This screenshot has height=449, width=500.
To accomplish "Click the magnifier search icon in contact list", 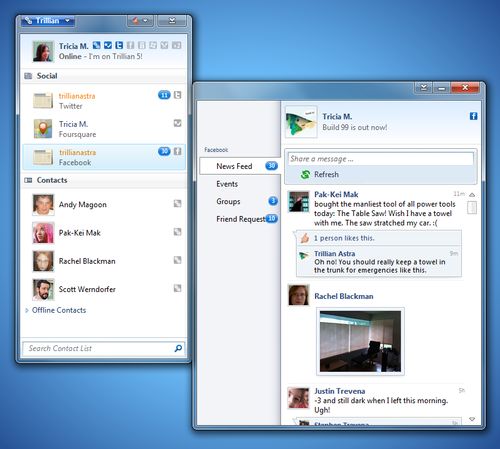I will (x=178, y=348).
